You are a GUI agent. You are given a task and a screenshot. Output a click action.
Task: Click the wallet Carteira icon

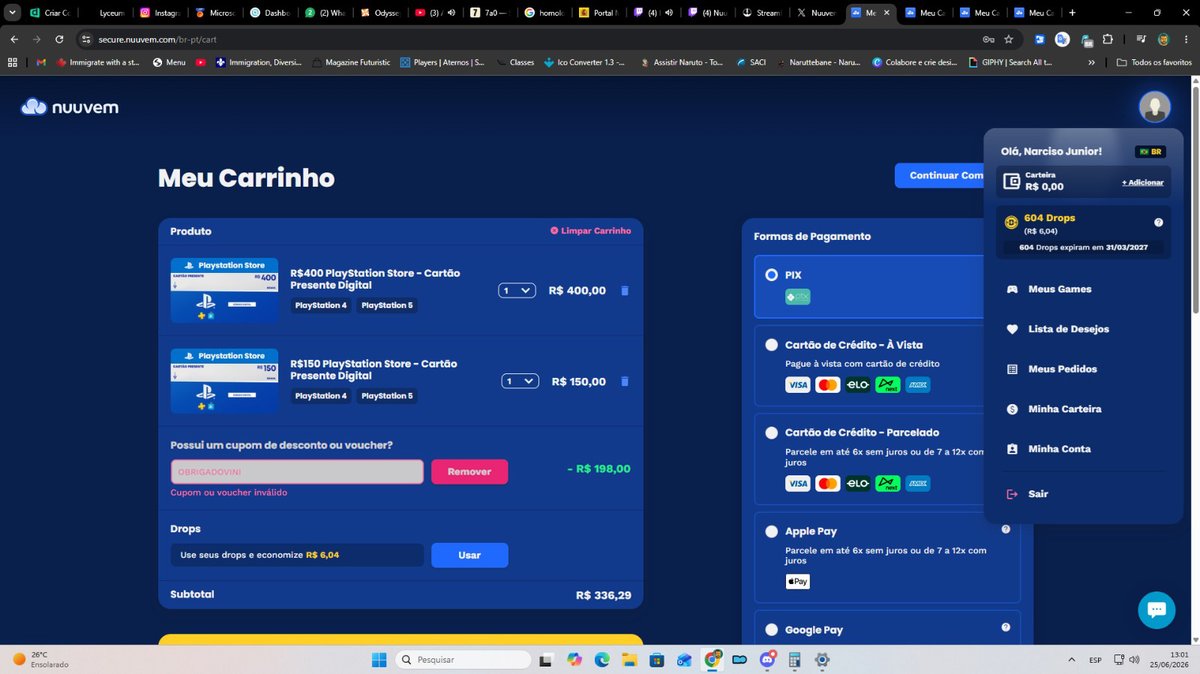coord(1011,181)
